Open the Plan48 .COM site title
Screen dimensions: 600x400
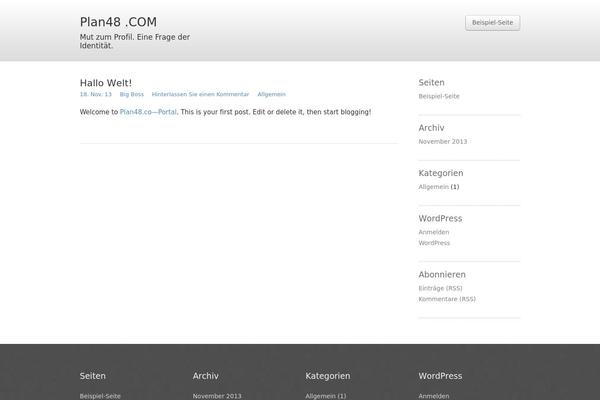pos(118,22)
